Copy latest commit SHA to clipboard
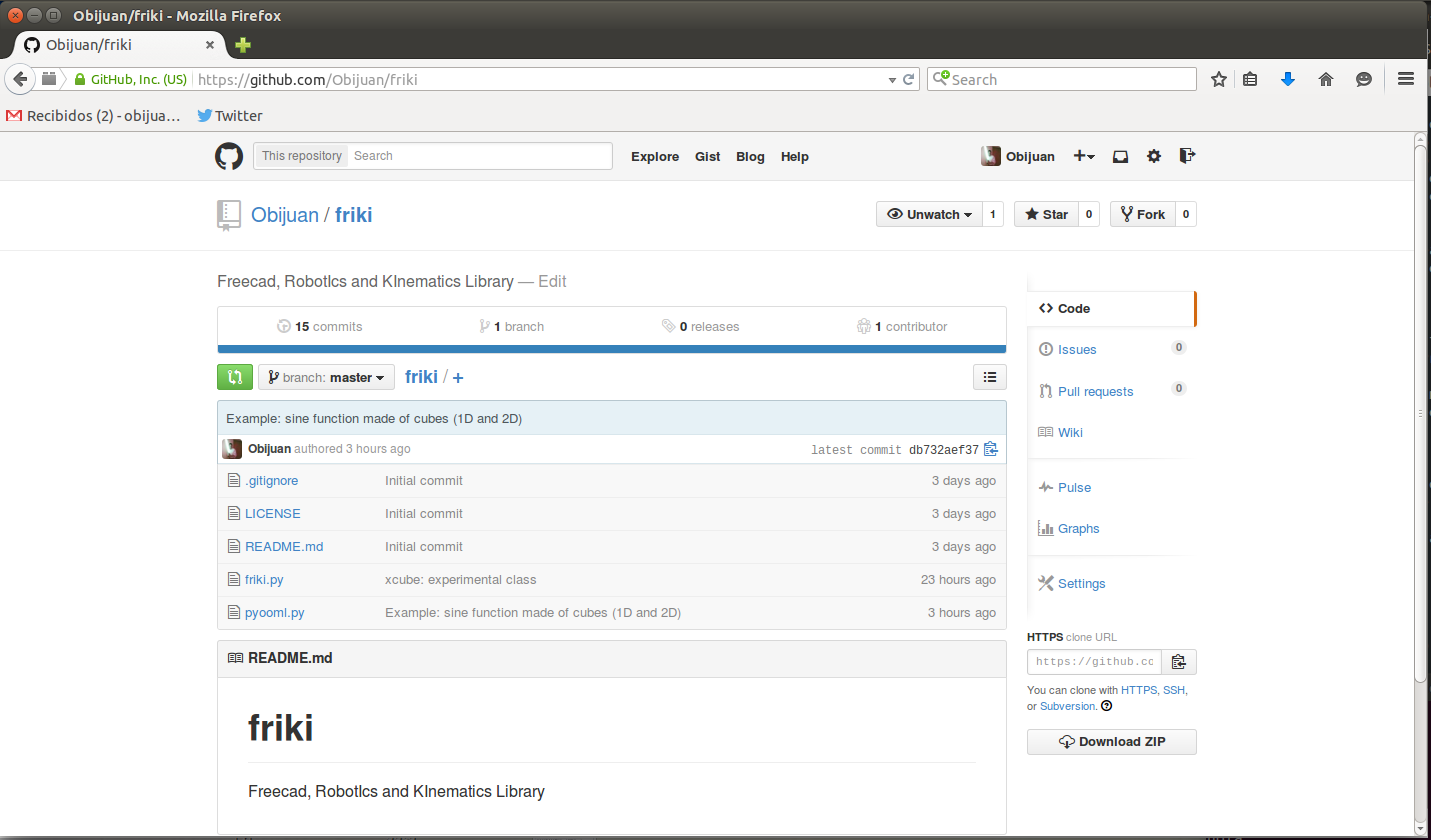This screenshot has width=1431, height=840. (991, 449)
